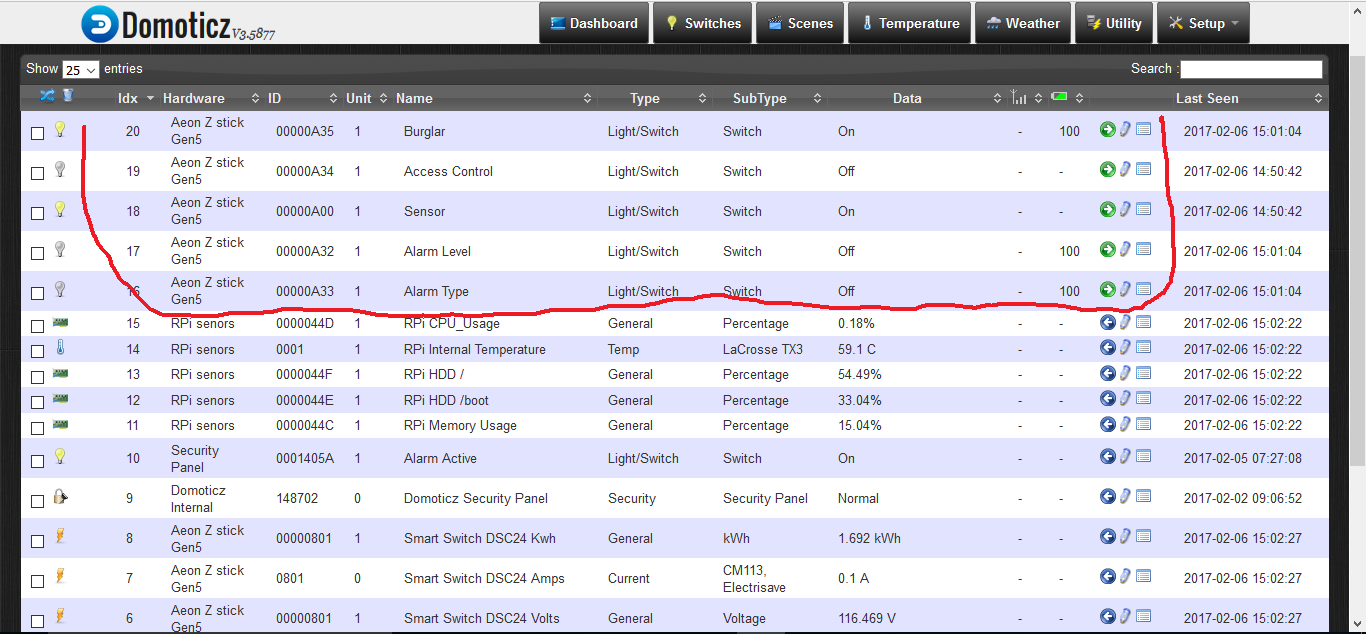The height and width of the screenshot is (634, 1366).
Task: Click the blue remove arrow for RPi CPU_Usage
Action: [1107, 322]
